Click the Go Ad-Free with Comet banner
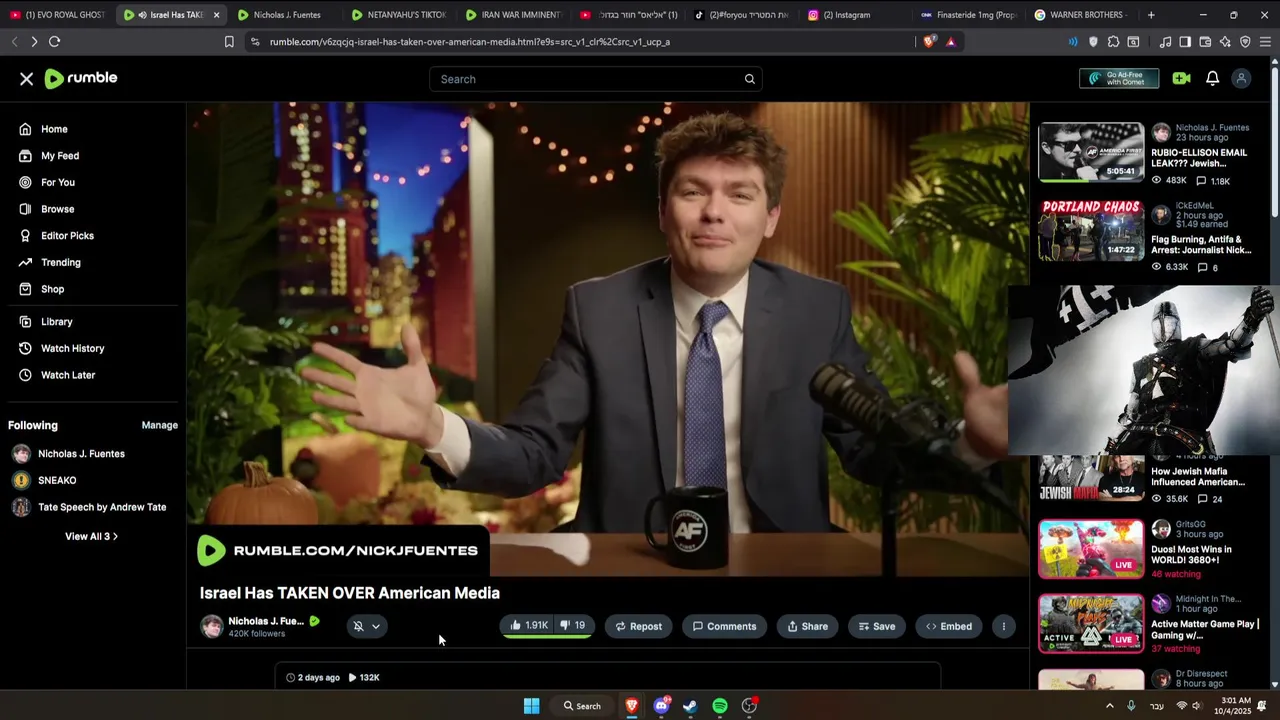 tap(1119, 79)
